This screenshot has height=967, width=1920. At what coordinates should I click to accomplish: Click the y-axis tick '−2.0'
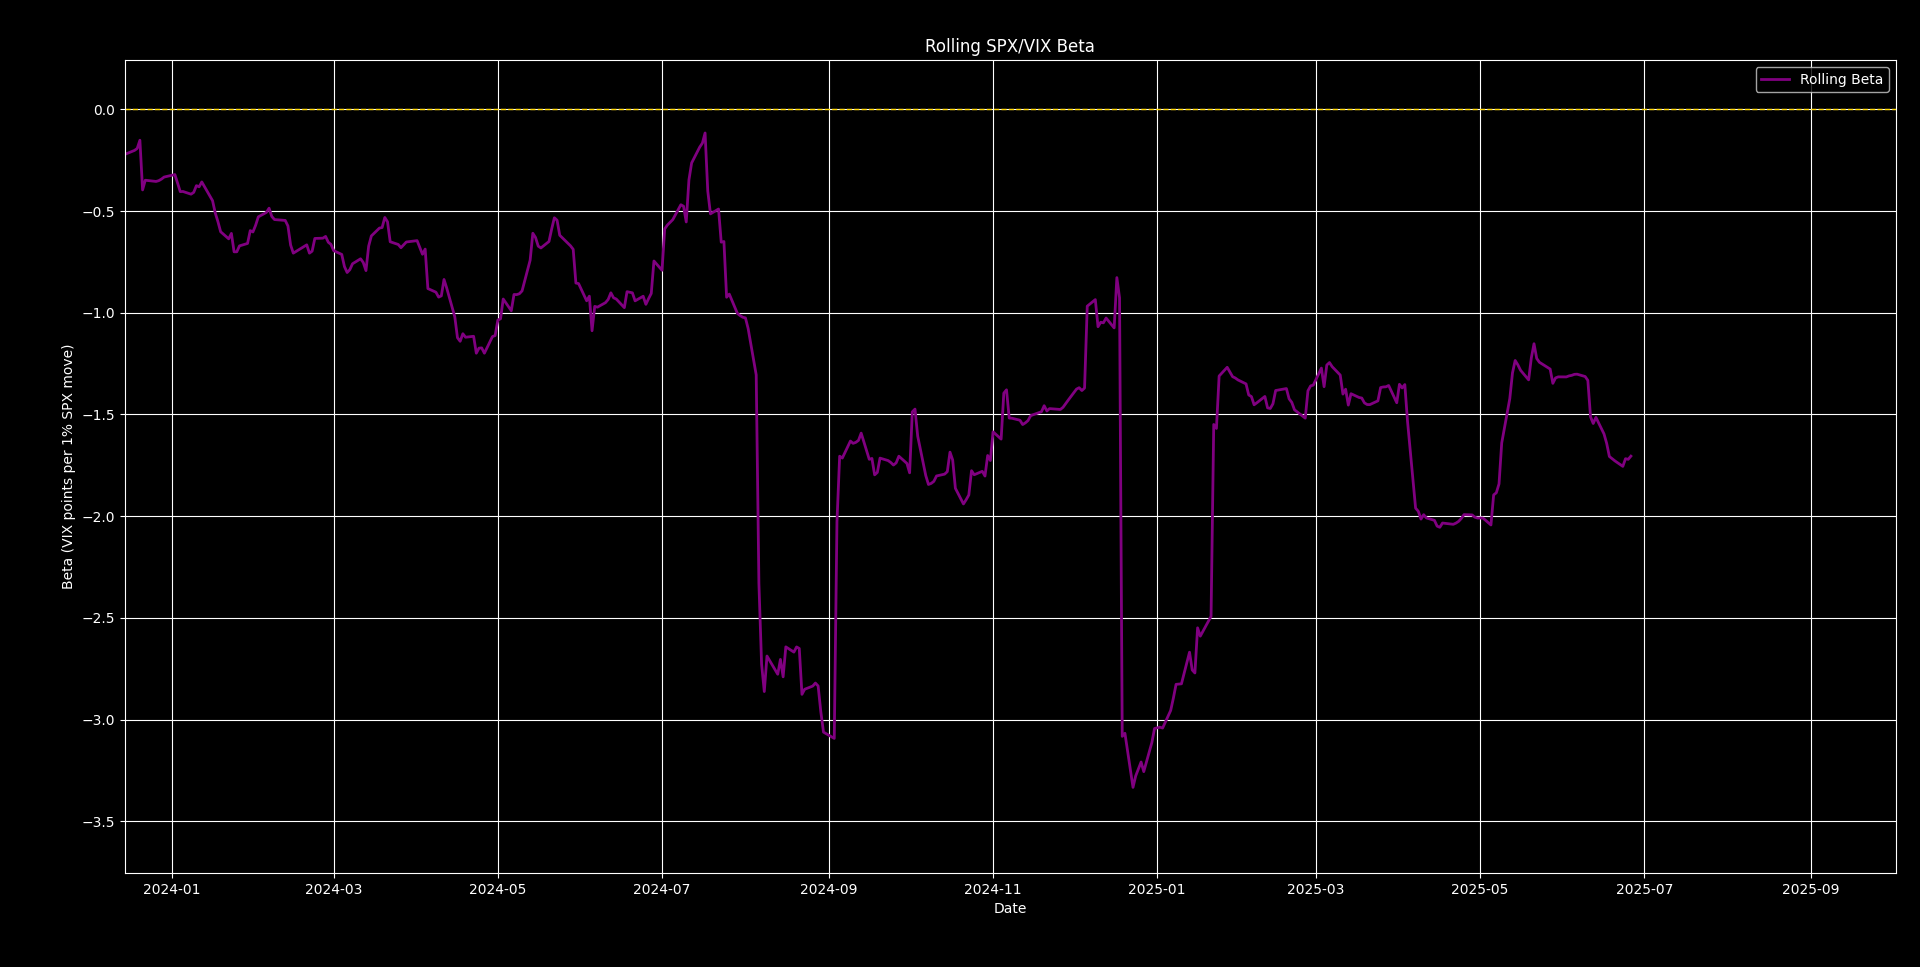point(98,517)
